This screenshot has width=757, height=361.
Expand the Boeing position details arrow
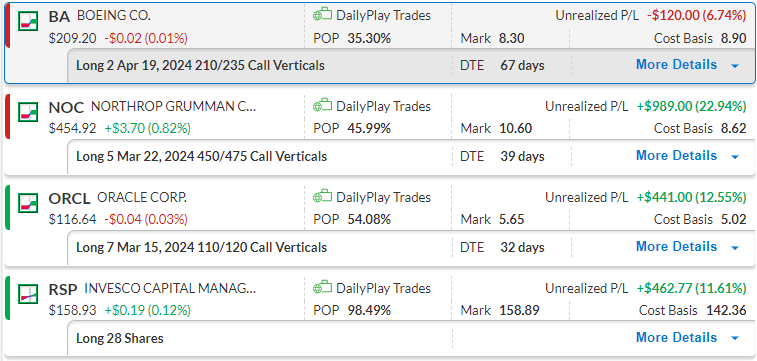click(x=735, y=66)
